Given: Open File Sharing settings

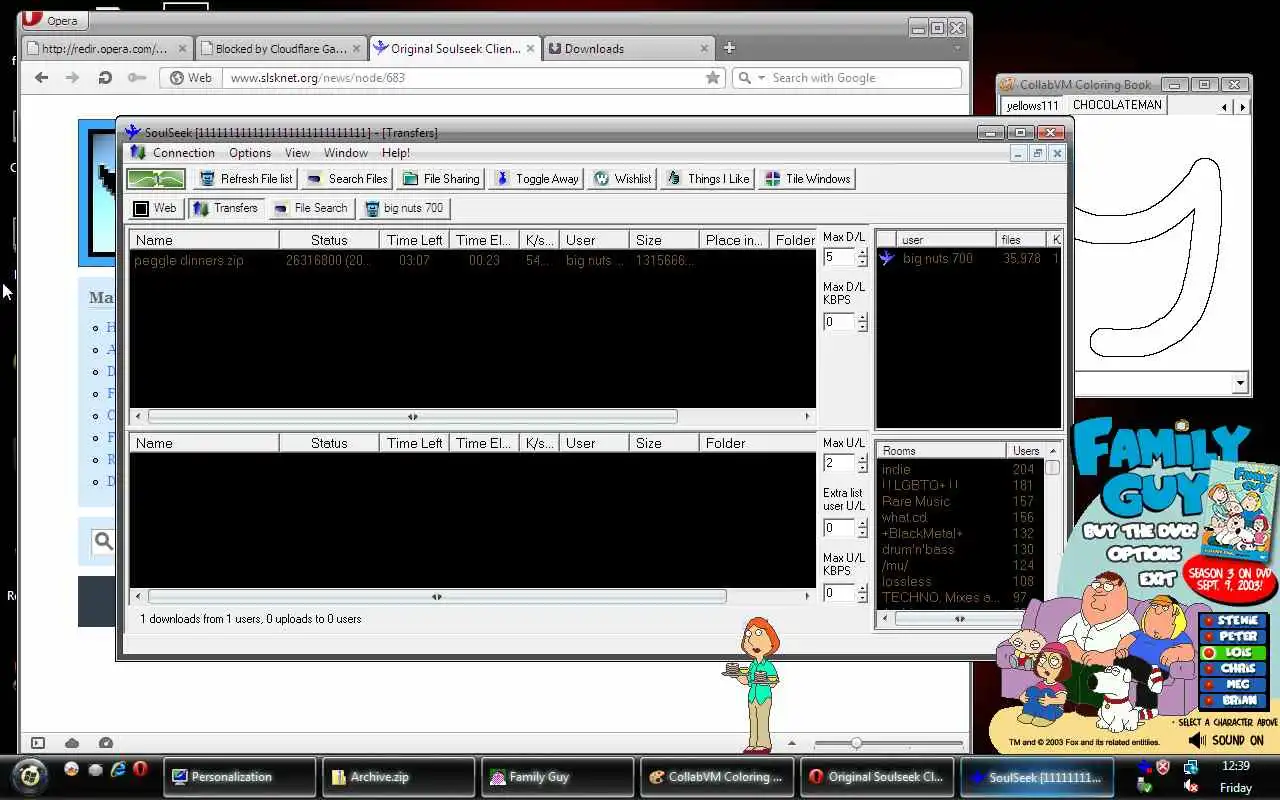Looking at the screenshot, I should pyautogui.click(x=441, y=179).
